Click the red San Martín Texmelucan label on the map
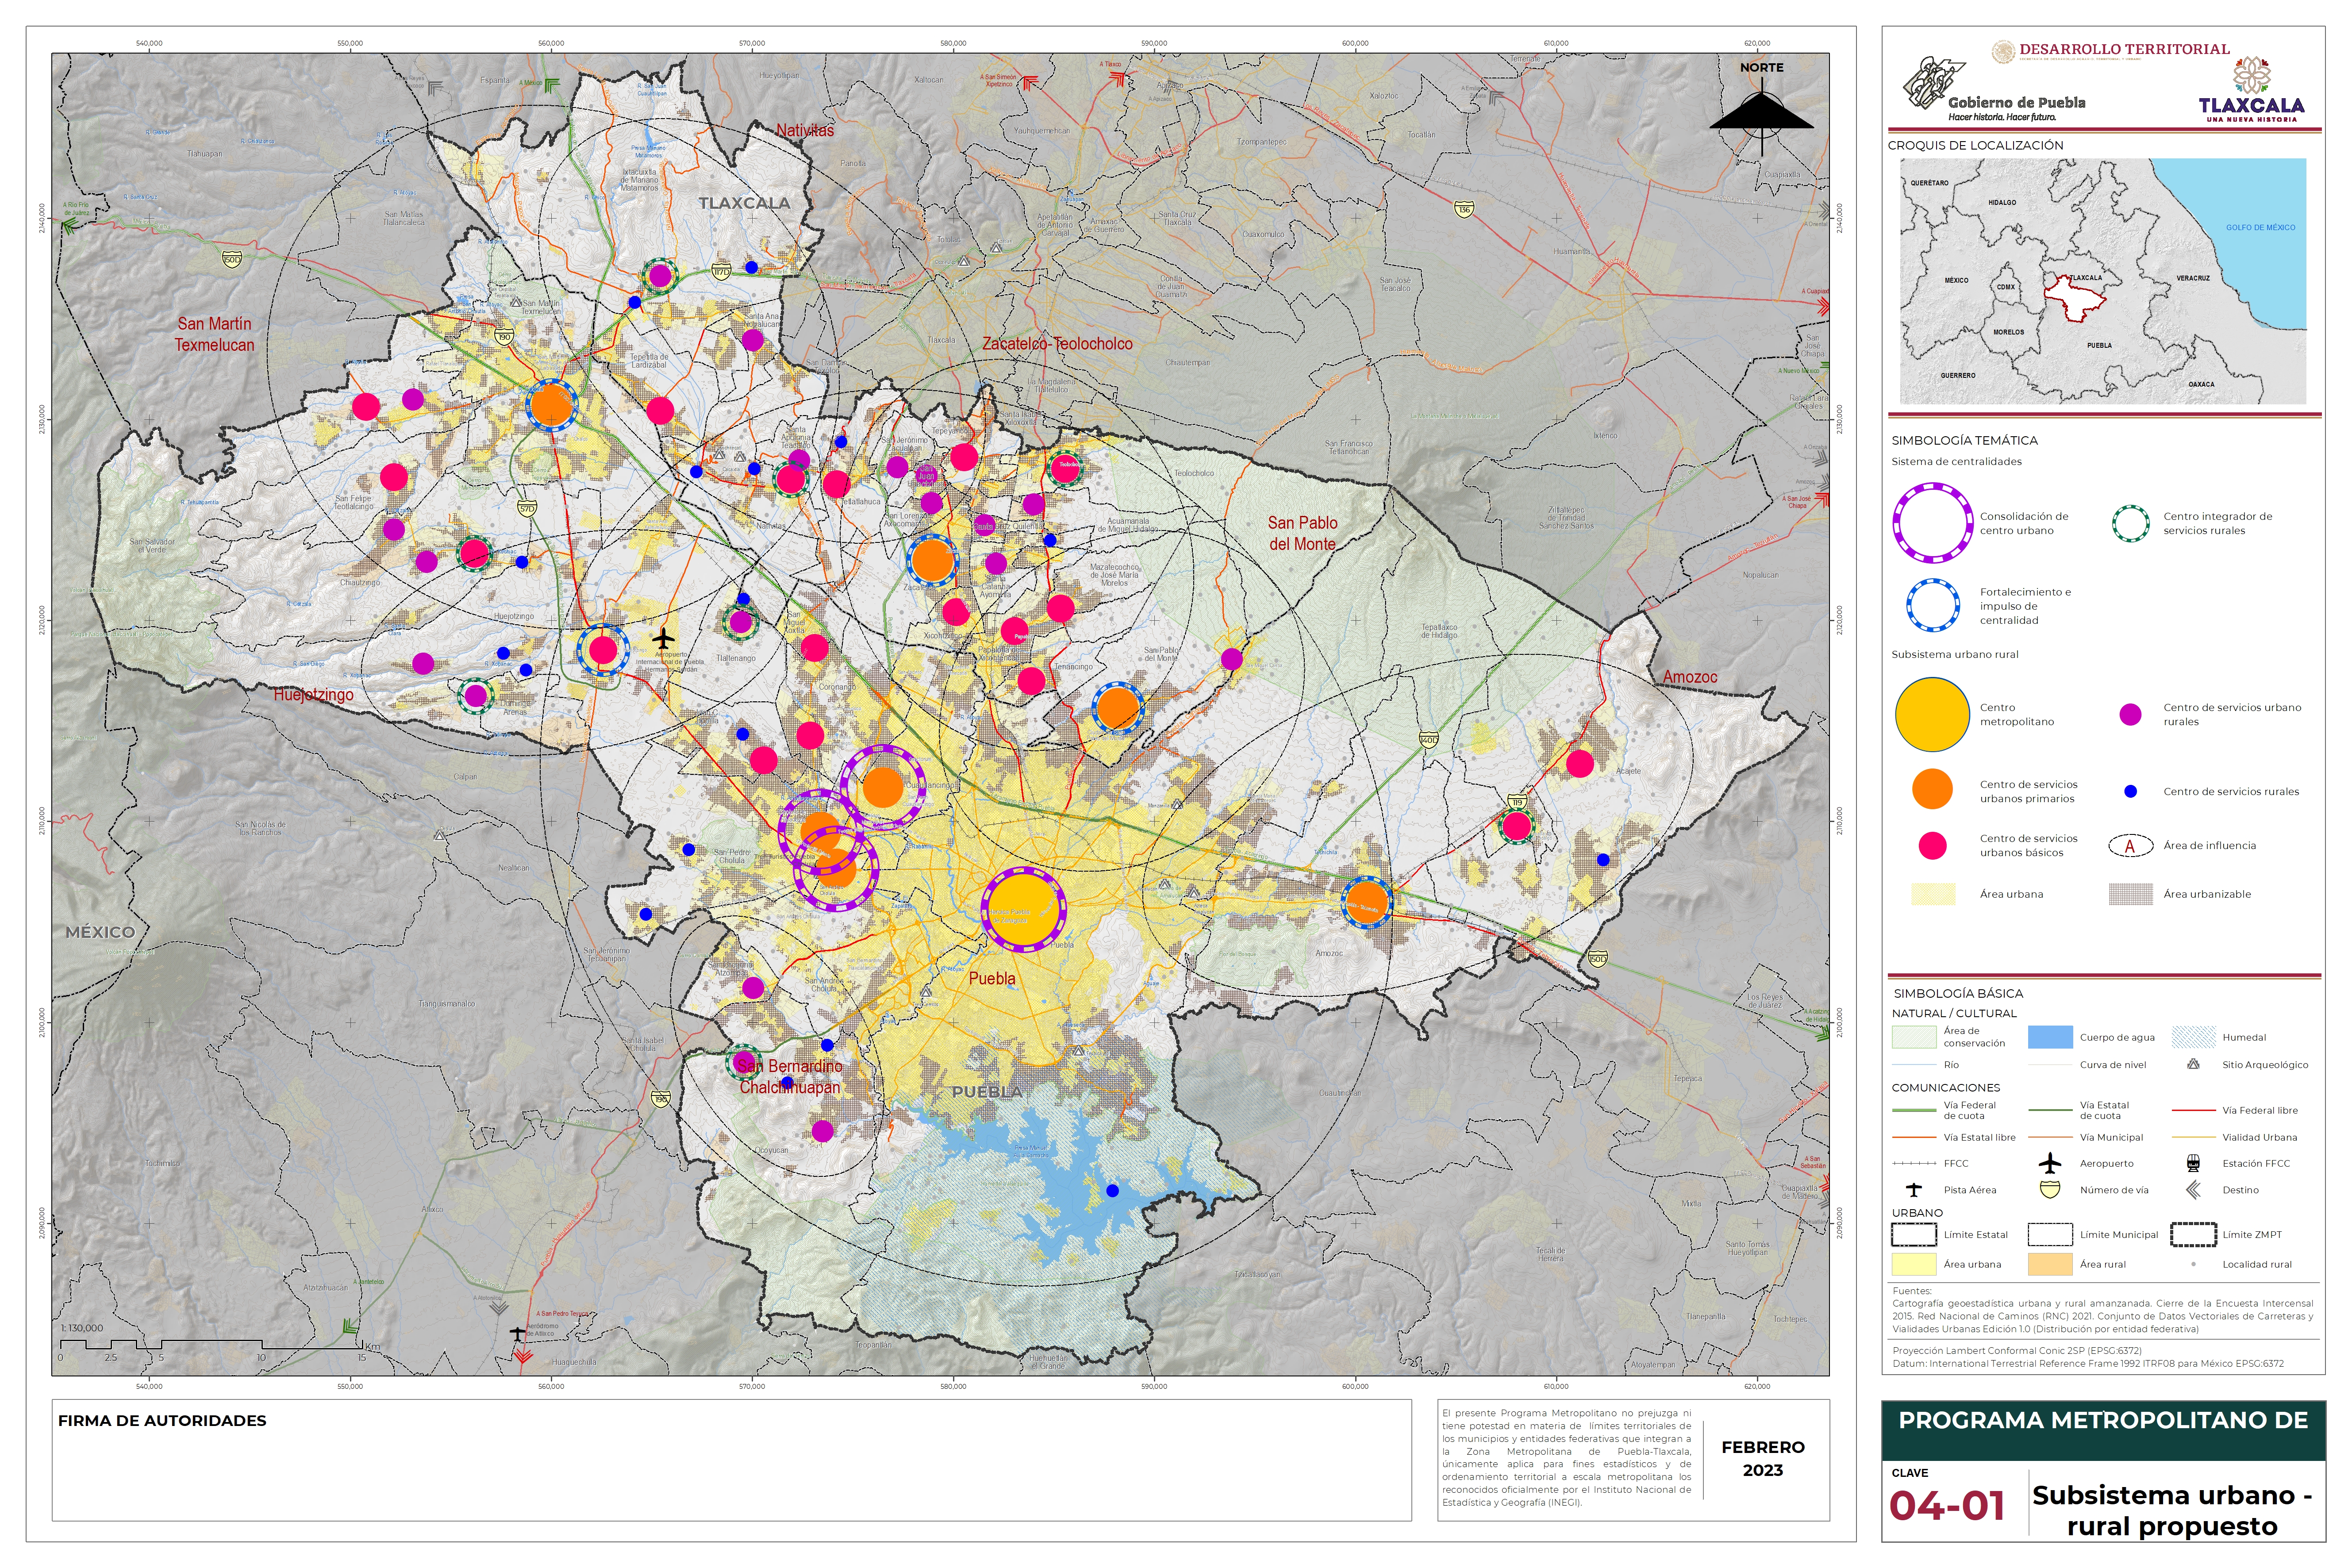This screenshot has width=2352, height=1568. point(215,334)
